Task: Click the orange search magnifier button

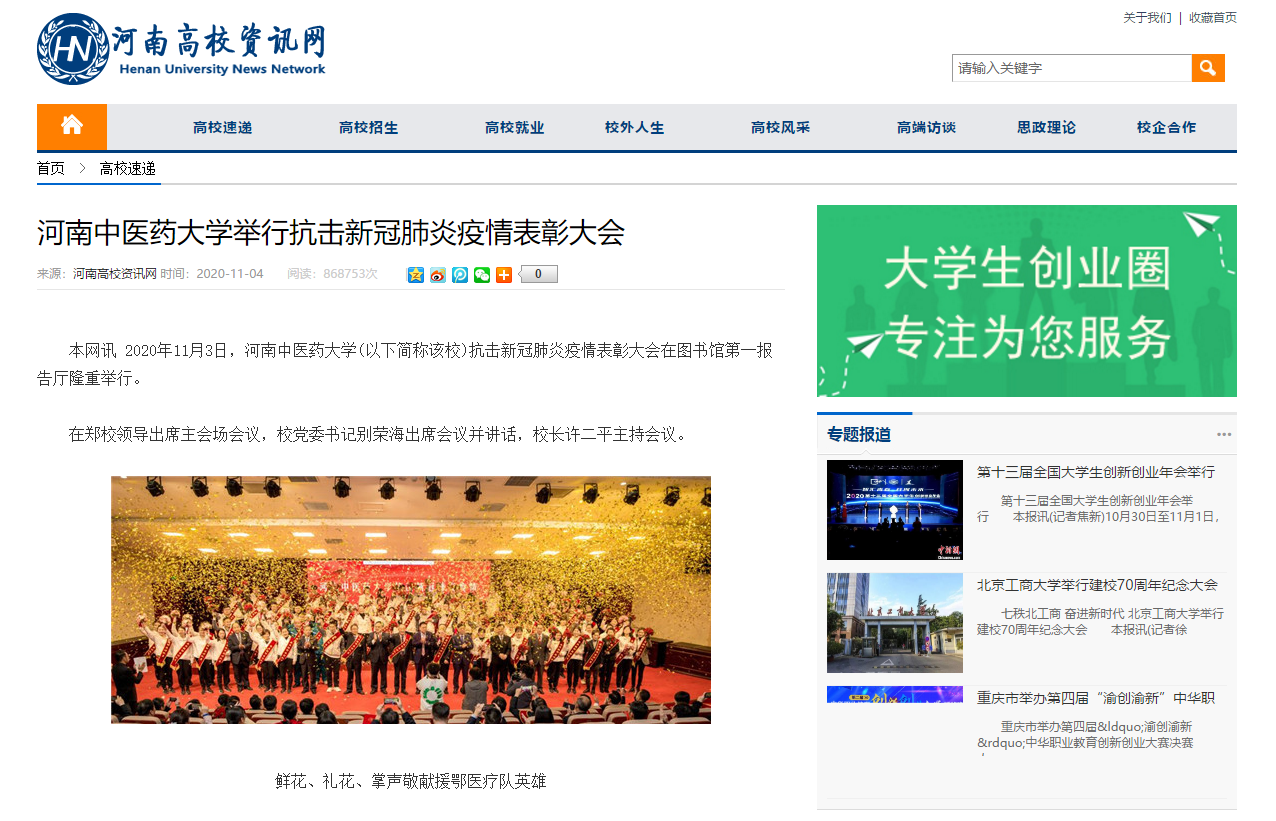Action: [1208, 68]
